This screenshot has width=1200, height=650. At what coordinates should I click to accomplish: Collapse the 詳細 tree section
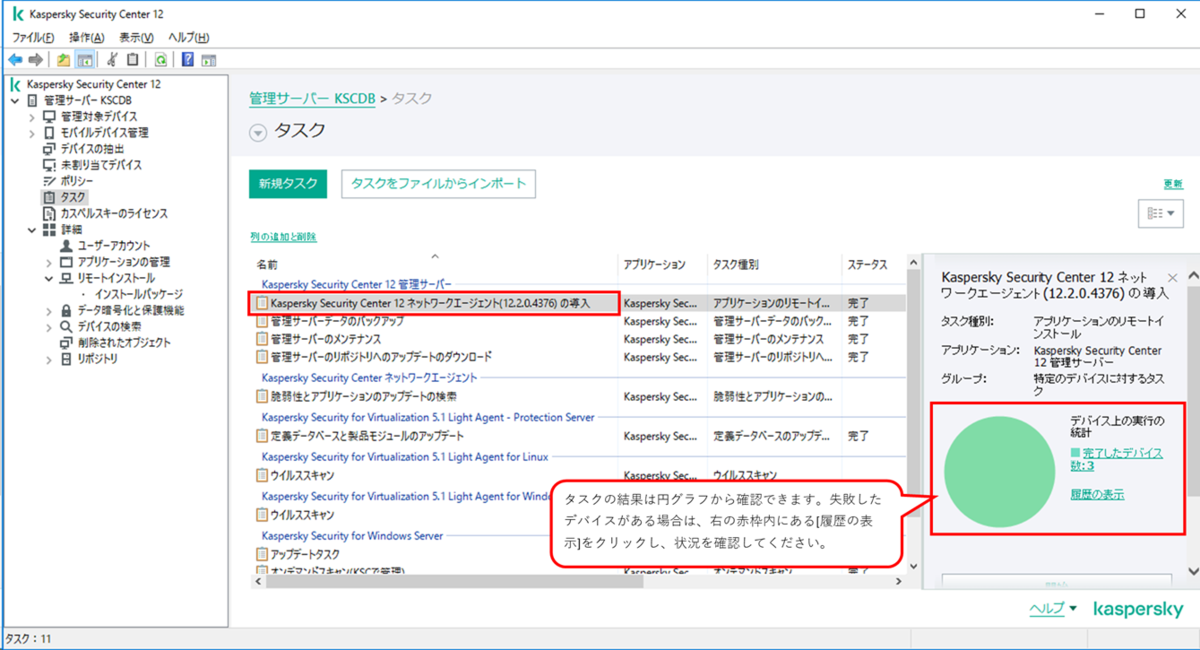[32, 228]
